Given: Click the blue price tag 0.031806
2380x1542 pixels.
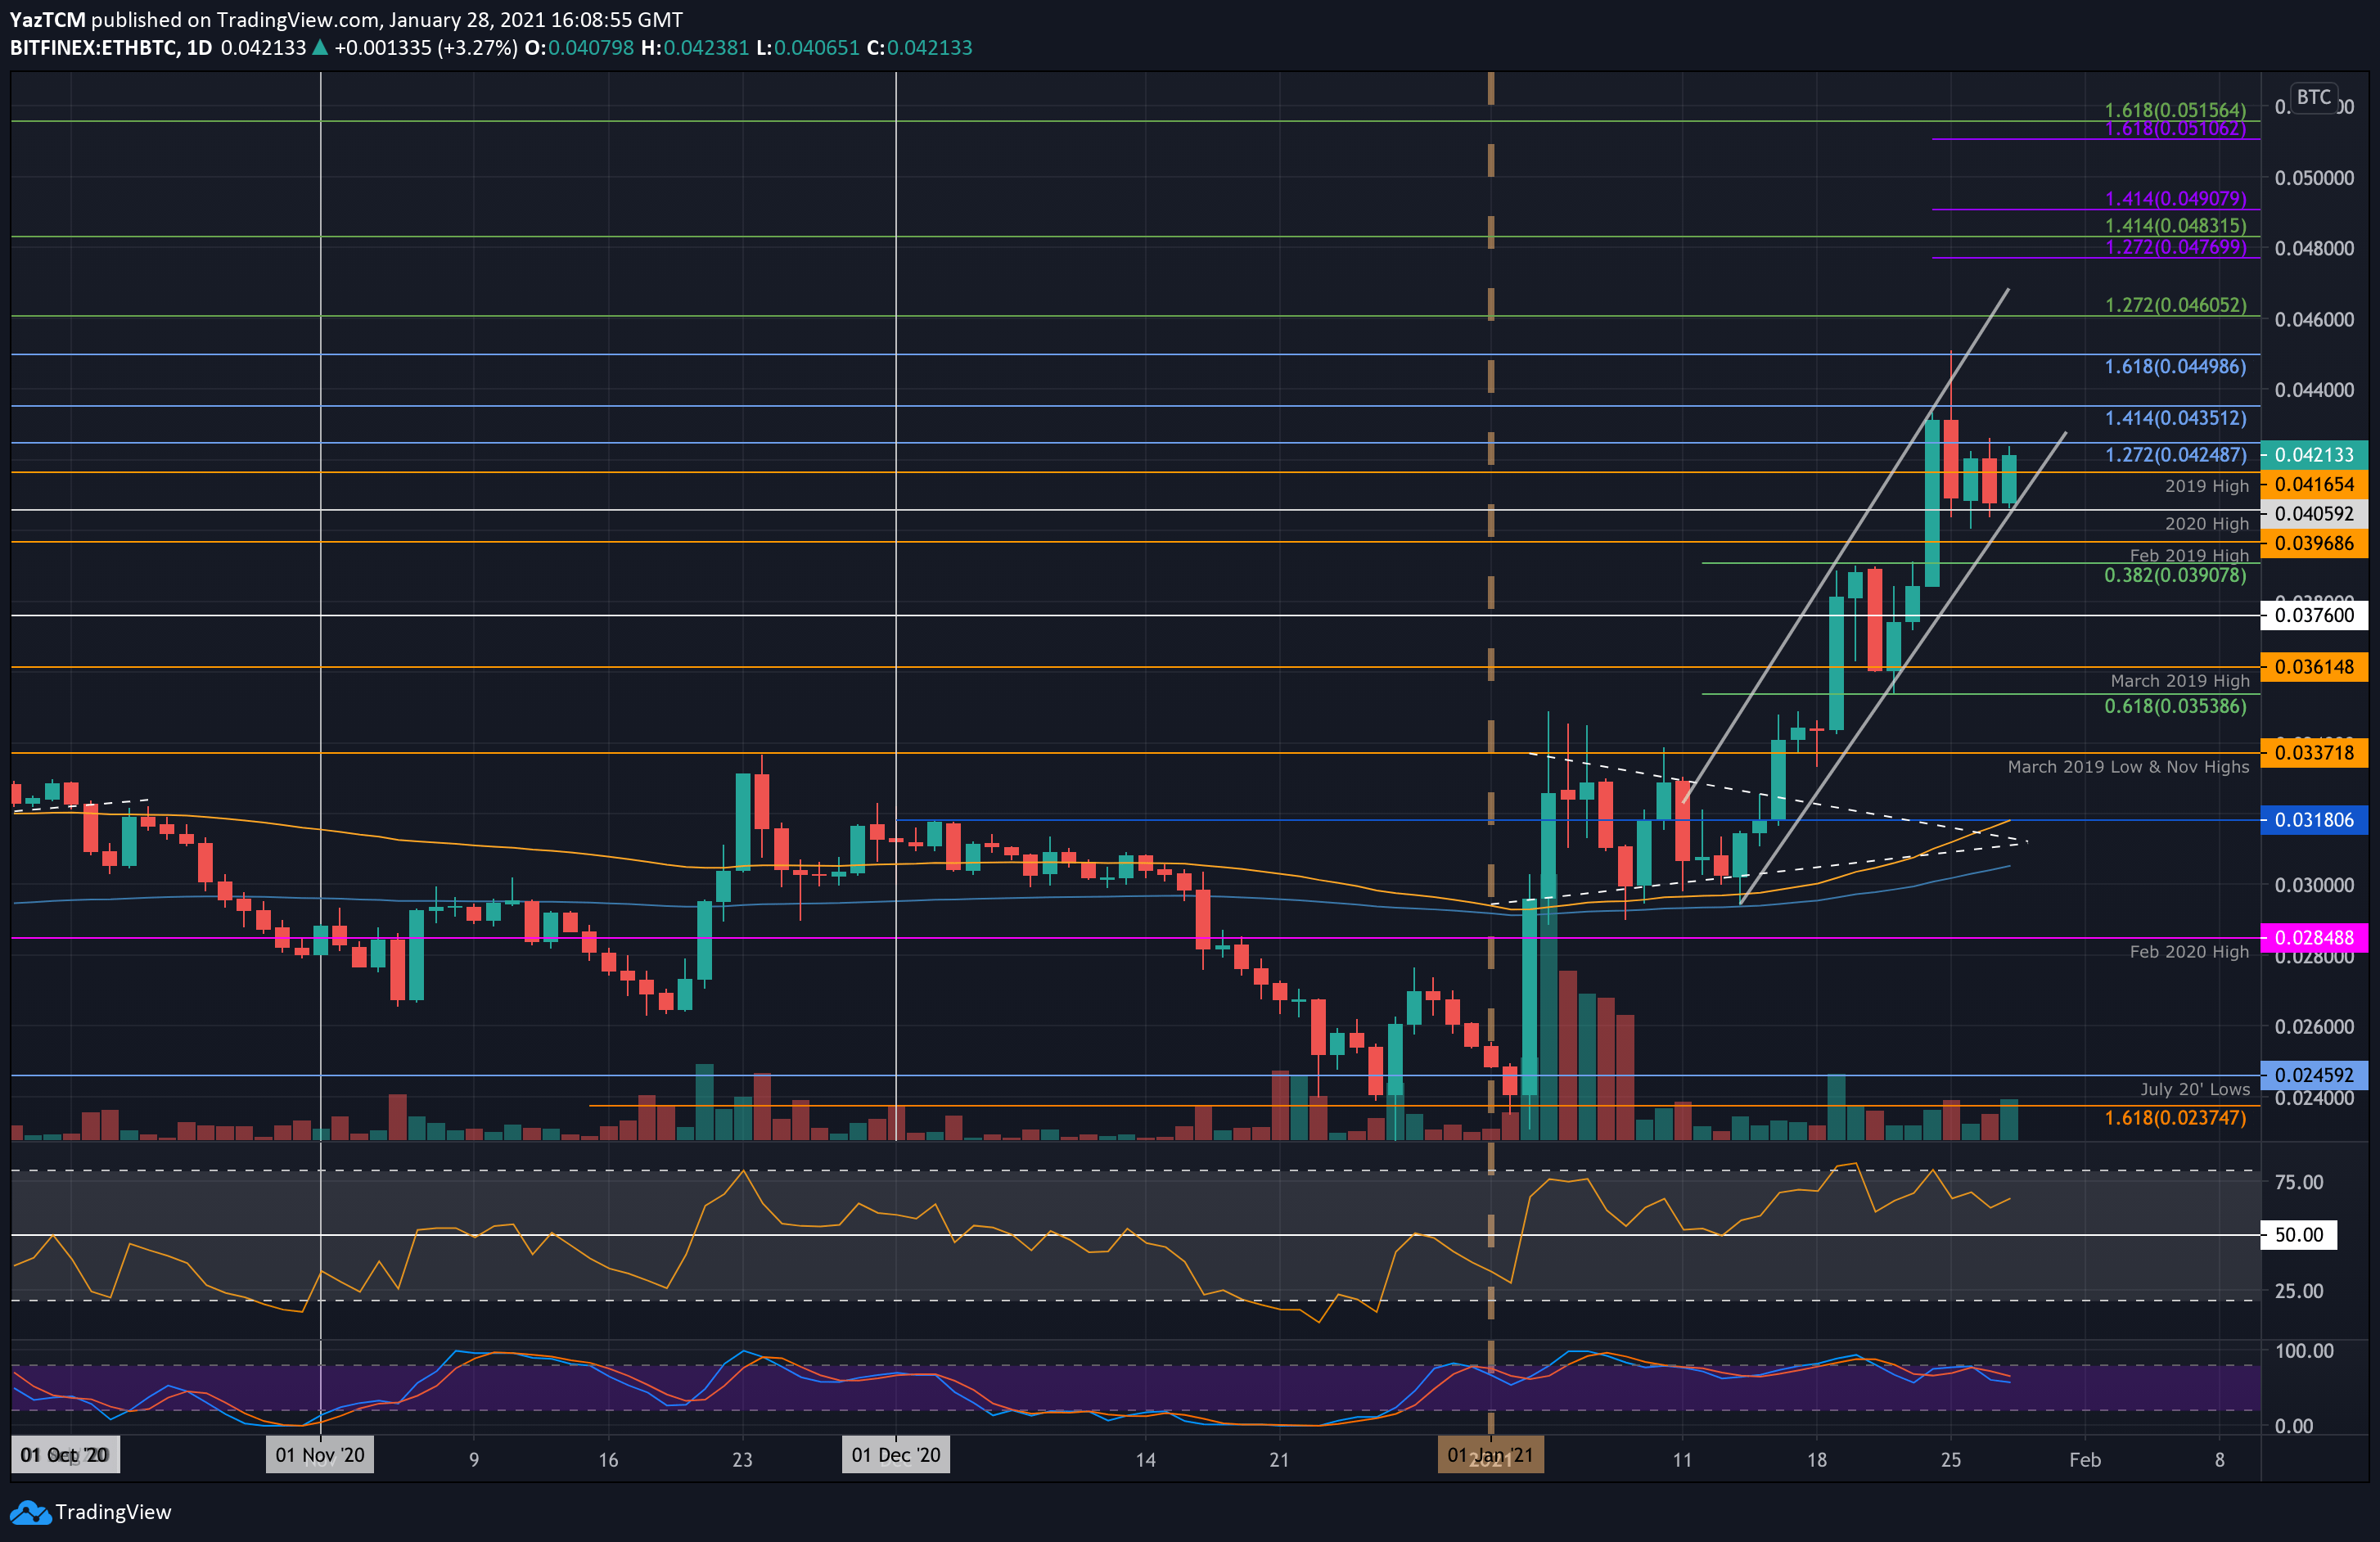Looking at the screenshot, I should pyautogui.click(x=2314, y=820).
